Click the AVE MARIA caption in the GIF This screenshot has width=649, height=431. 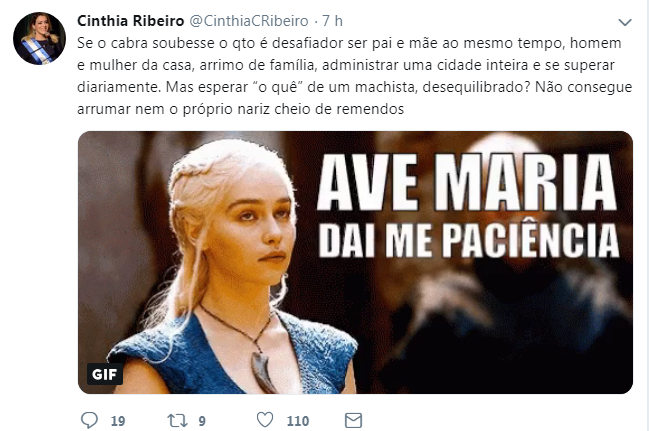click(467, 183)
